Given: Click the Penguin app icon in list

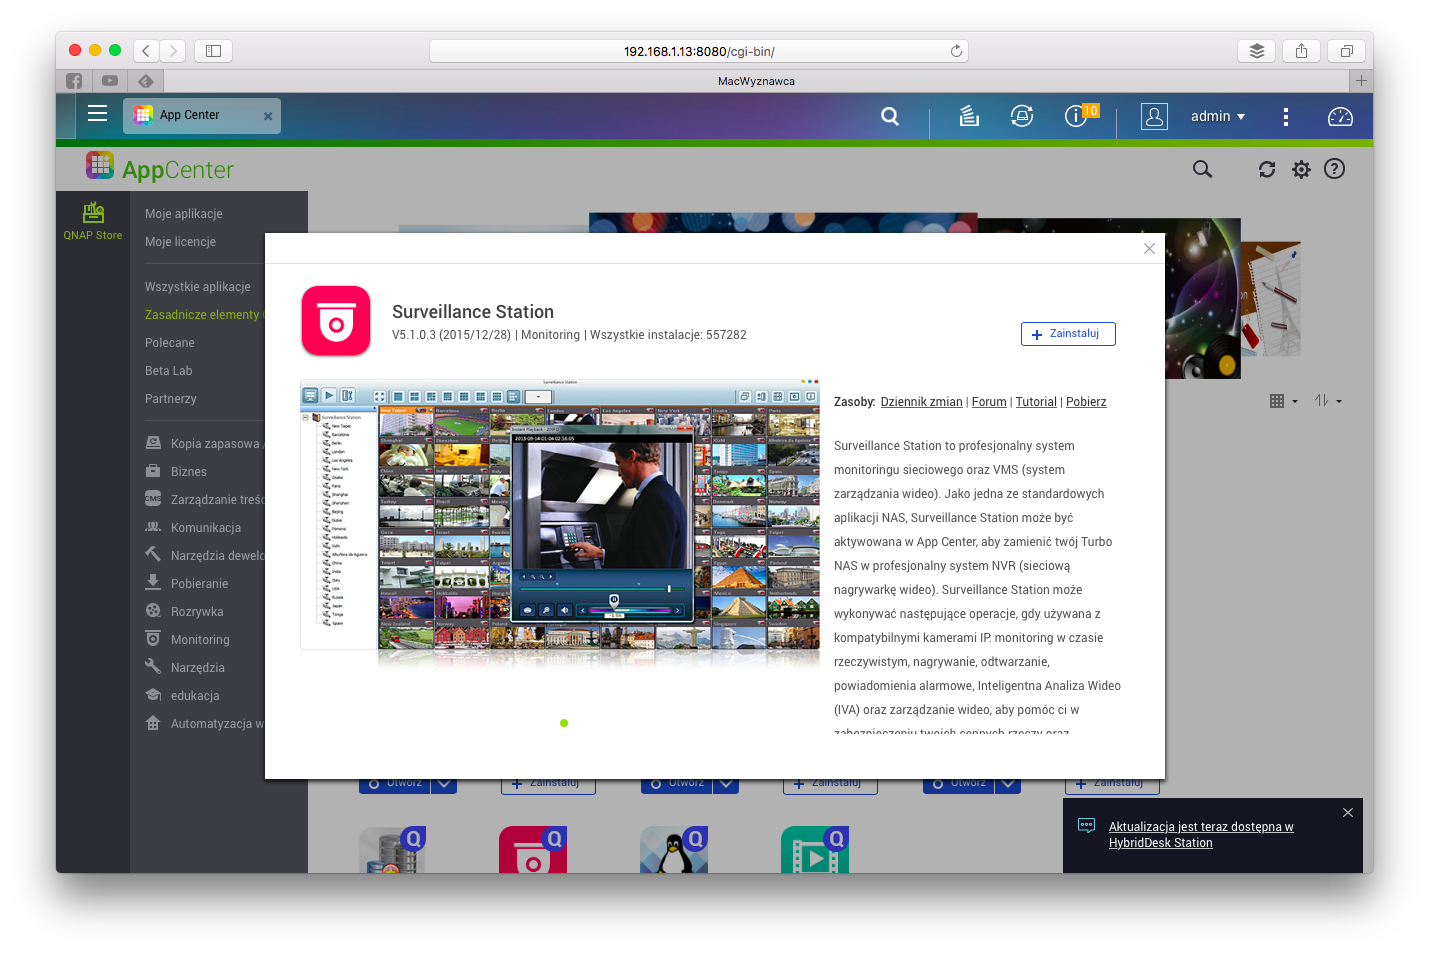Looking at the screenshot, I should pyautogui.click(x=674, y=850).
